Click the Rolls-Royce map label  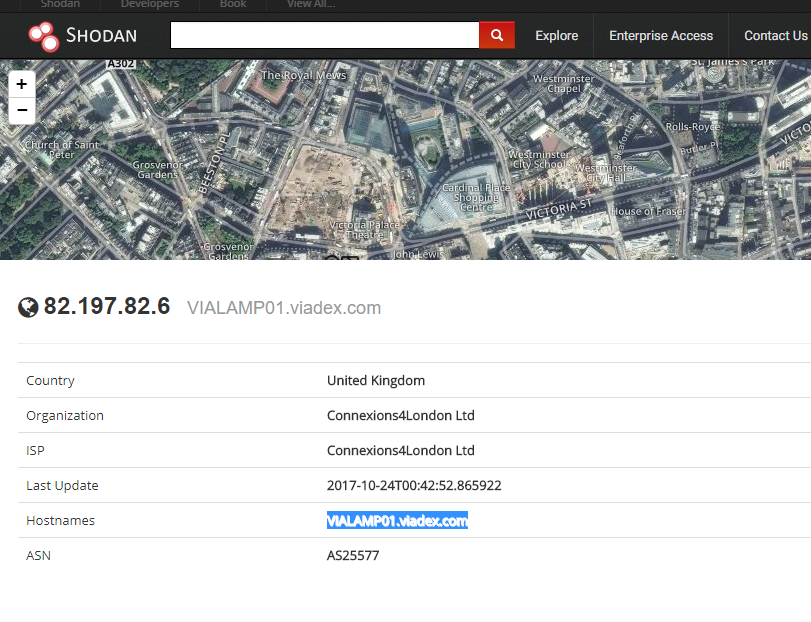[693, 127]
